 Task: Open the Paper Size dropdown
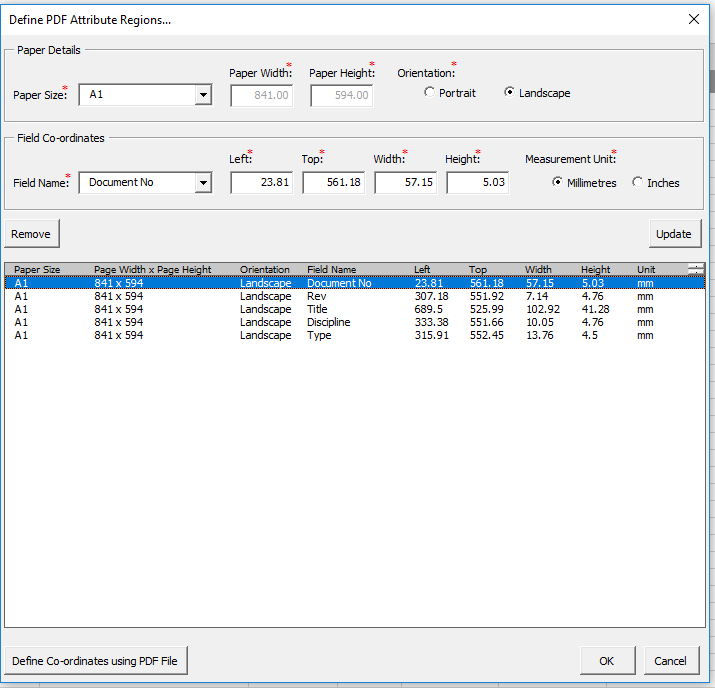tap(203, 95)
